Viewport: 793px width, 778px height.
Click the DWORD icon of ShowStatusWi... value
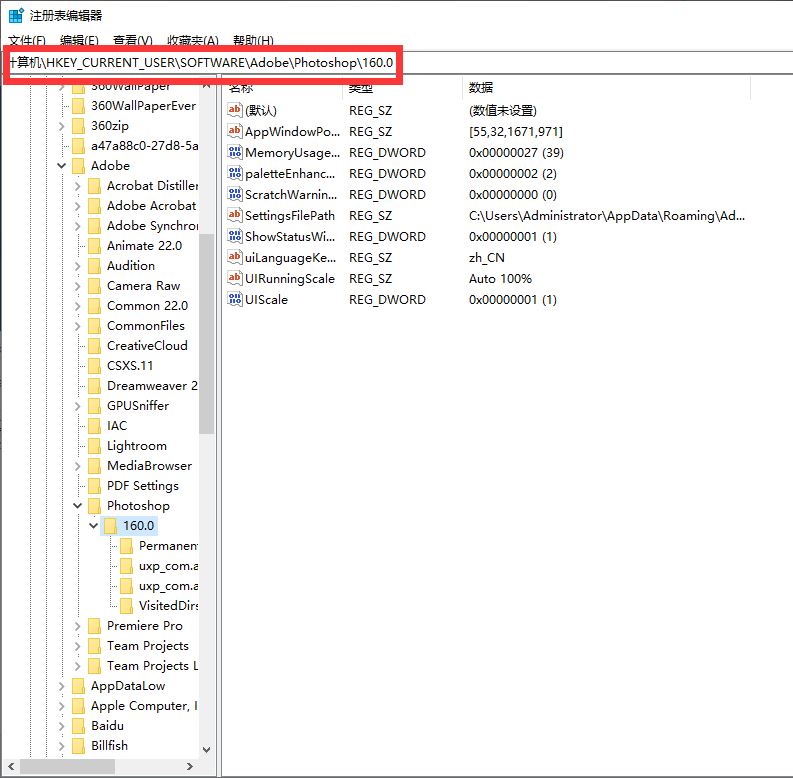point(234,236)
